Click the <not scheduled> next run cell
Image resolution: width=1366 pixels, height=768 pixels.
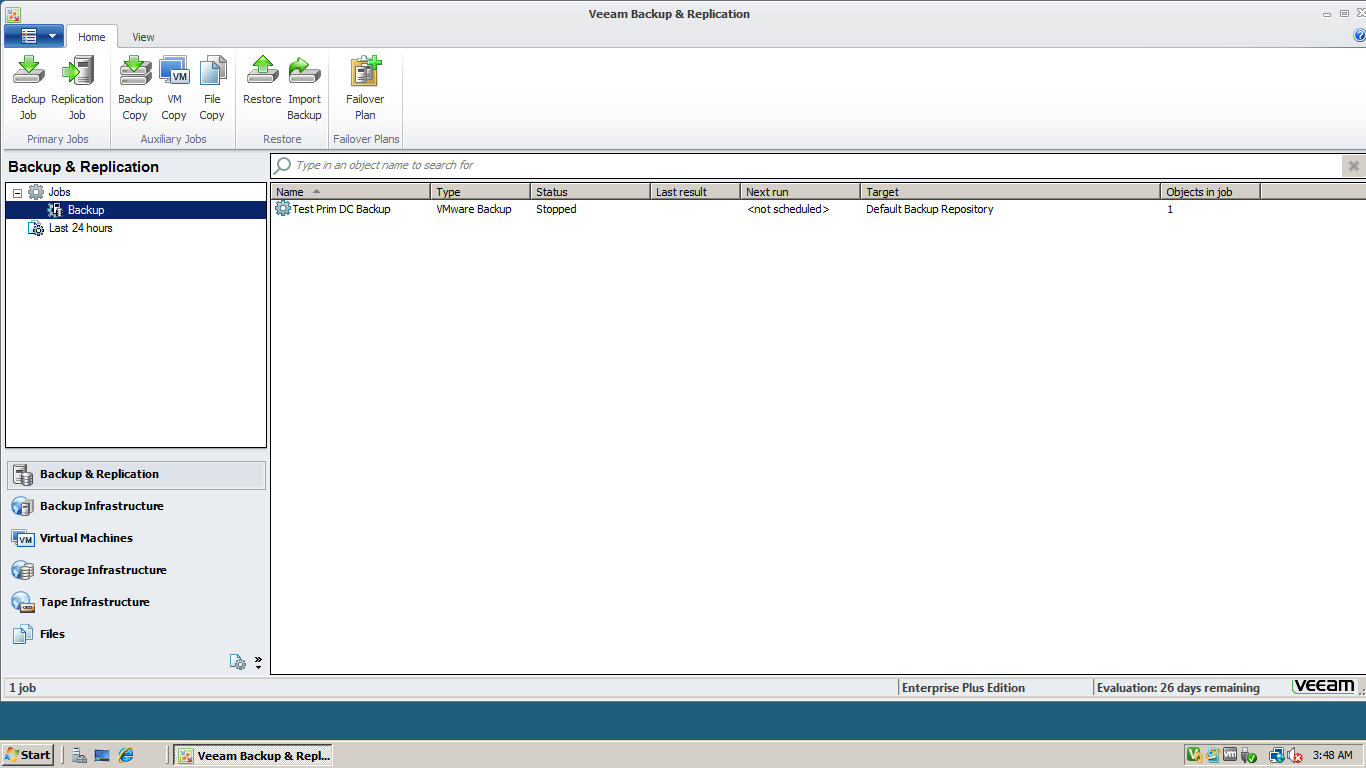click(788, 209)
